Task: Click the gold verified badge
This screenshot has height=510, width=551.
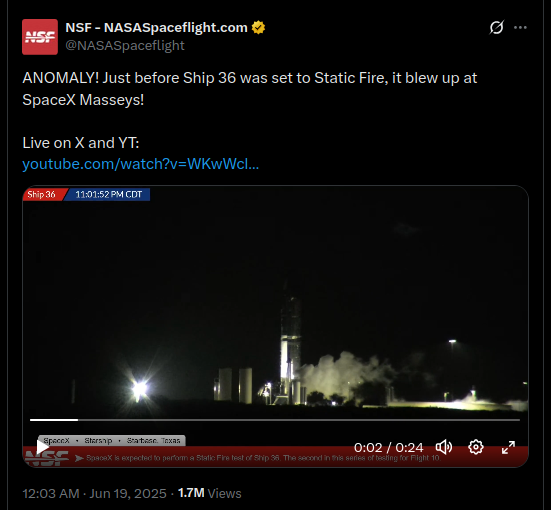Action: 258,27
